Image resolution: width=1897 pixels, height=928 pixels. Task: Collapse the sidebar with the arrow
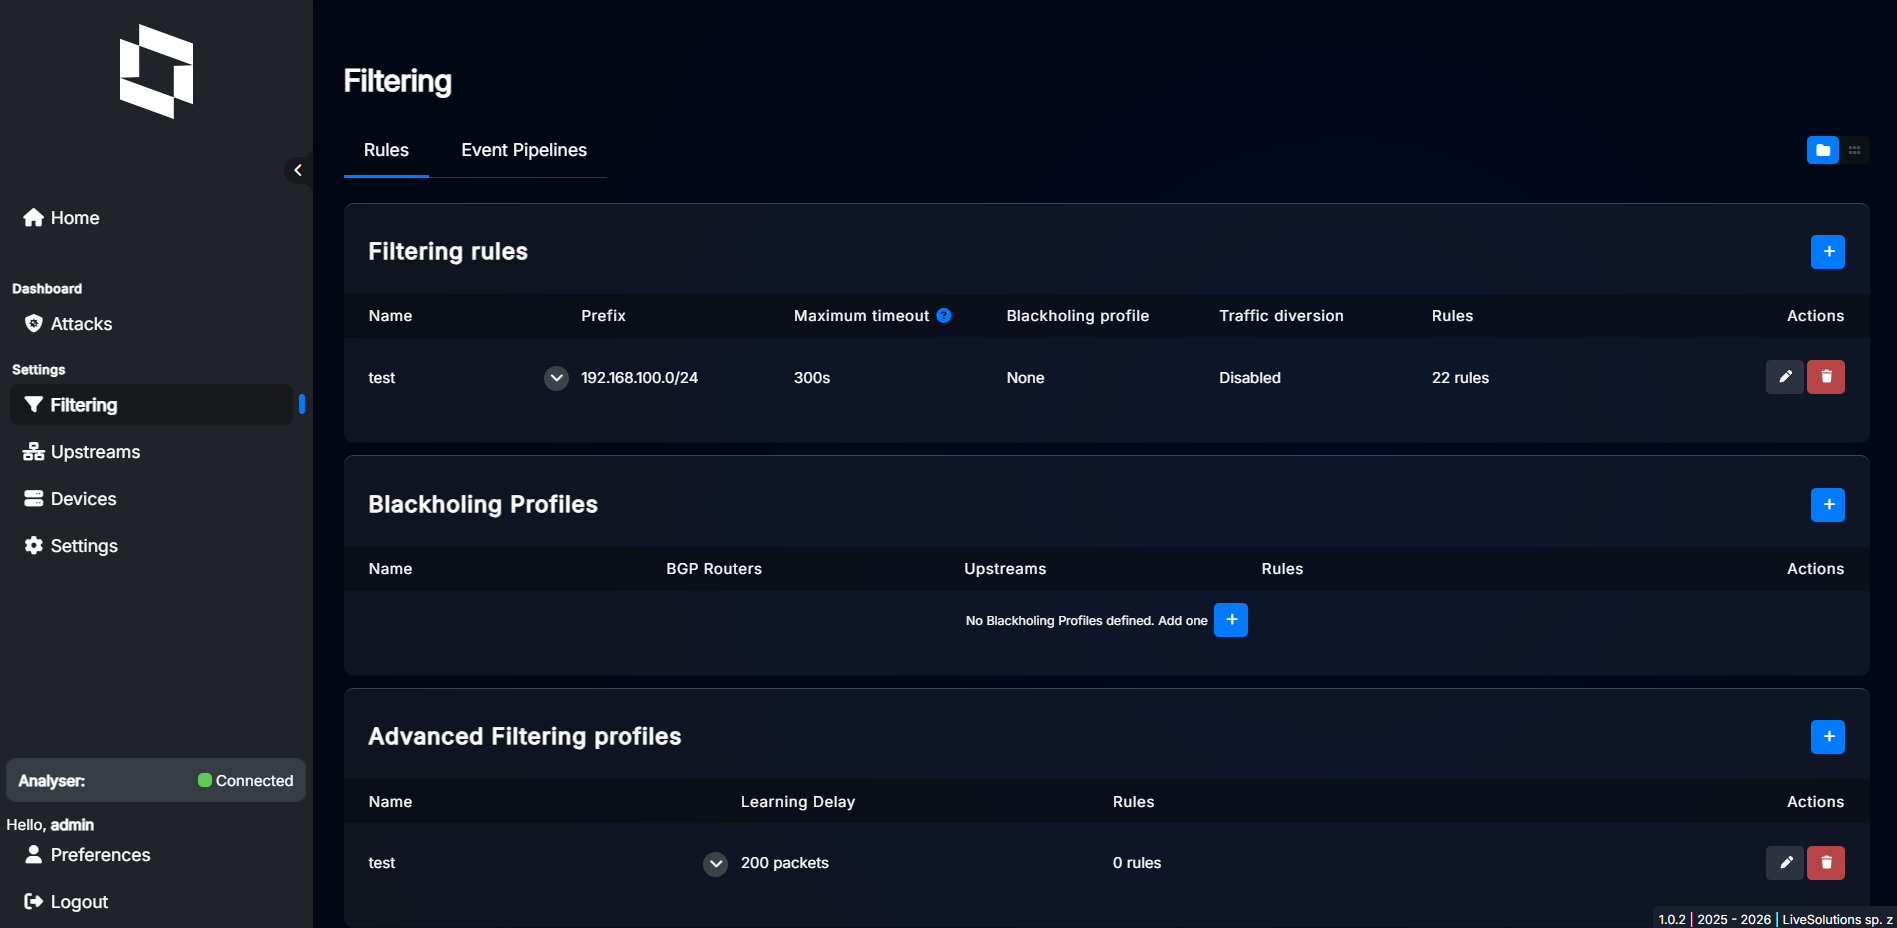(297, 170)
